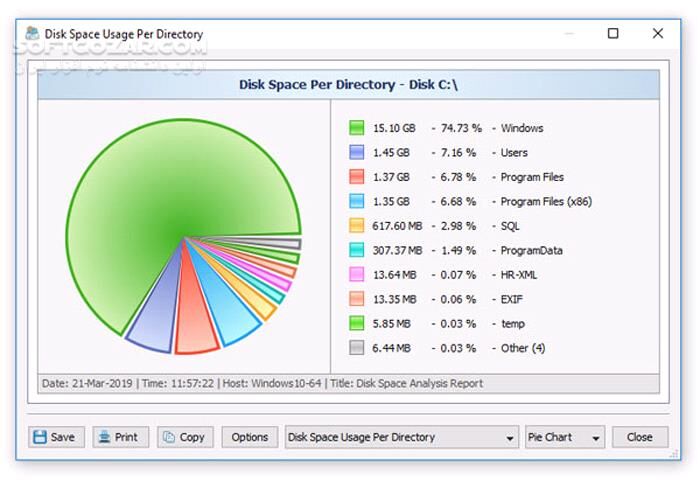Click the Save button floppy disk icon
This screenshot has width=700, height=481.
tap(39, 437)
